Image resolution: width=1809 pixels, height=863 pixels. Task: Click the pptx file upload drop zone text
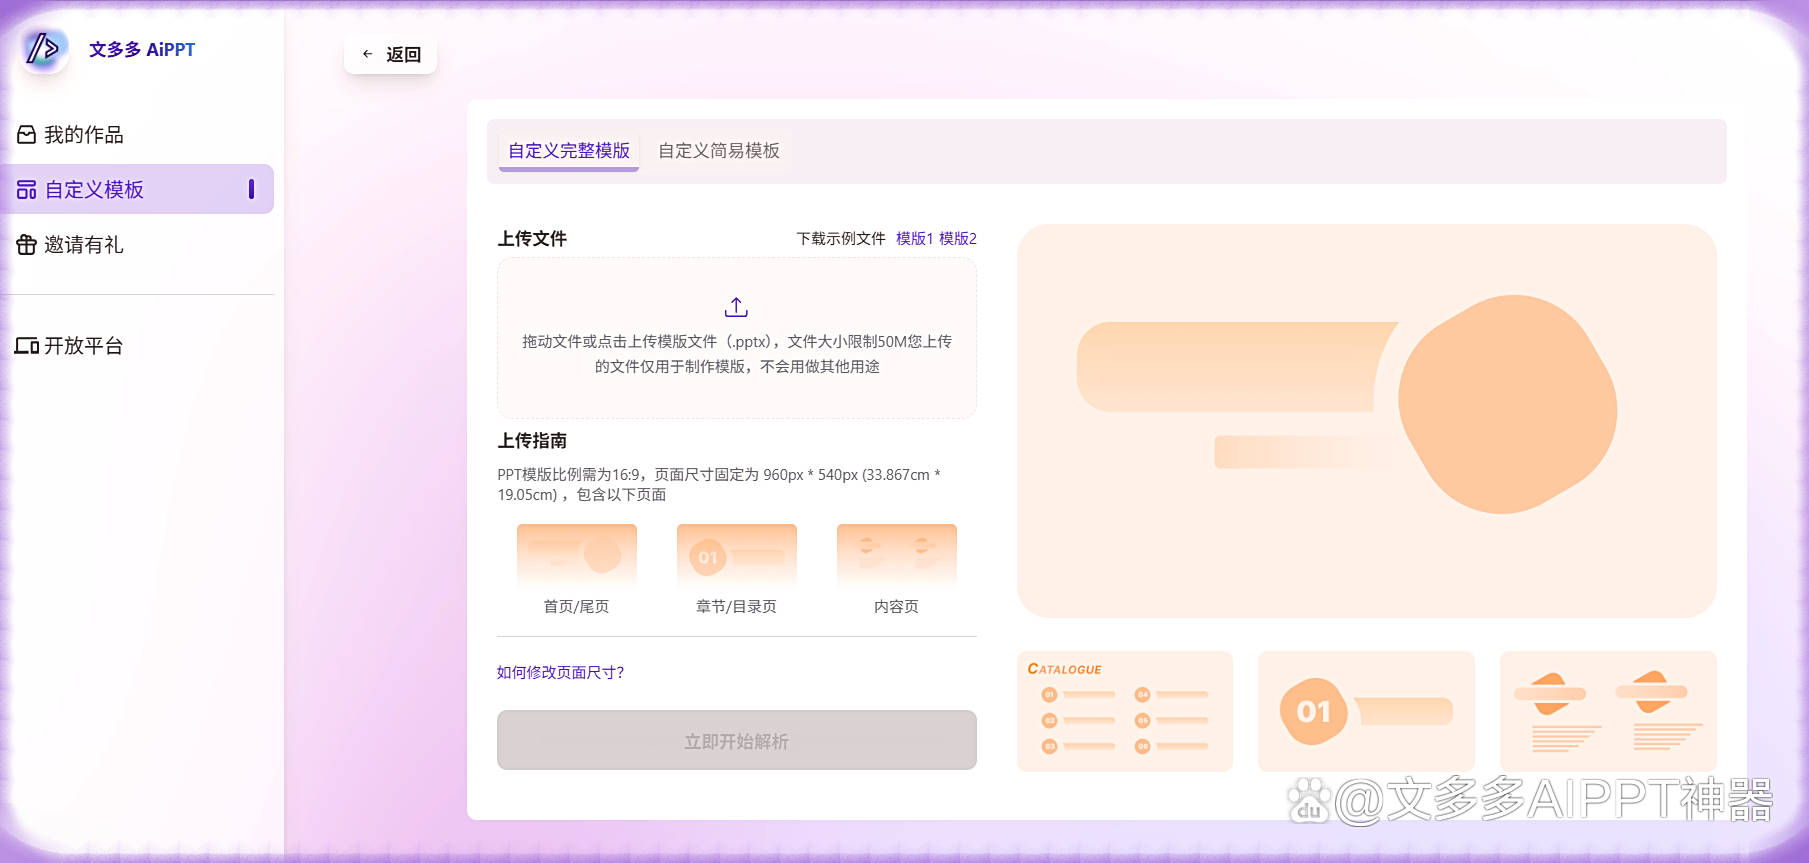coord(737,354)
